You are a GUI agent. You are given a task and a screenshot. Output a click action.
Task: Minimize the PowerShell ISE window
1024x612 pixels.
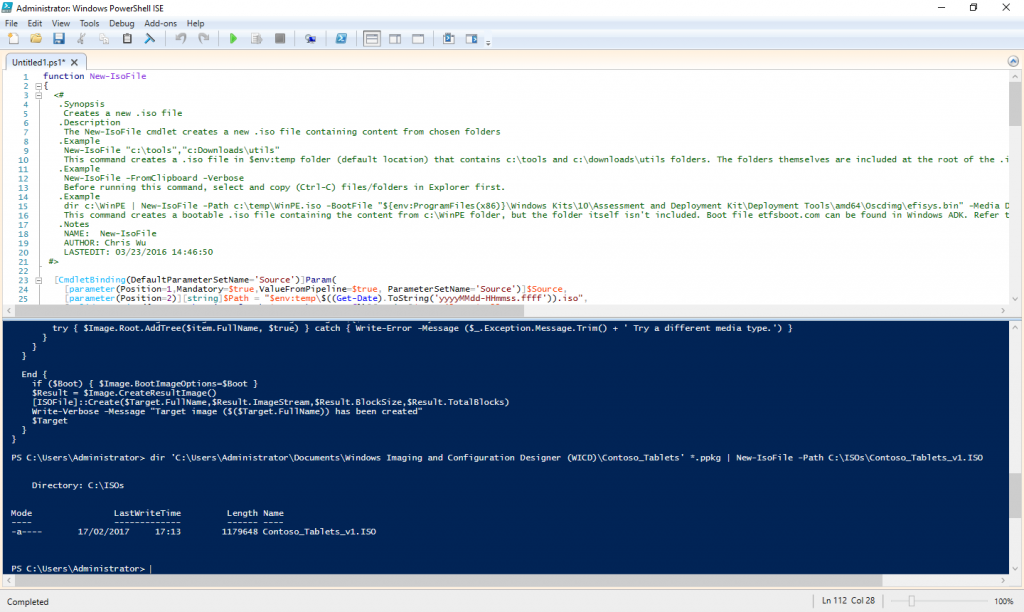[941, 8]
